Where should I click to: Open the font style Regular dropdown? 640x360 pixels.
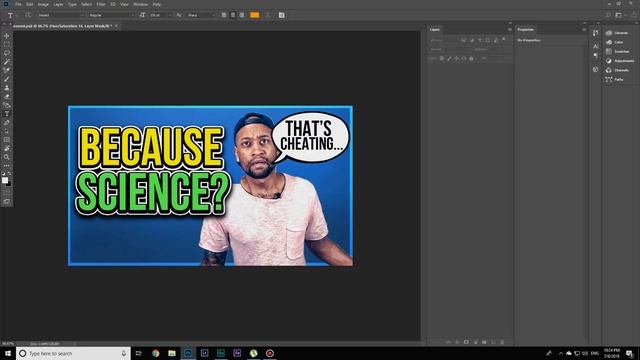[x=111, y=15]
